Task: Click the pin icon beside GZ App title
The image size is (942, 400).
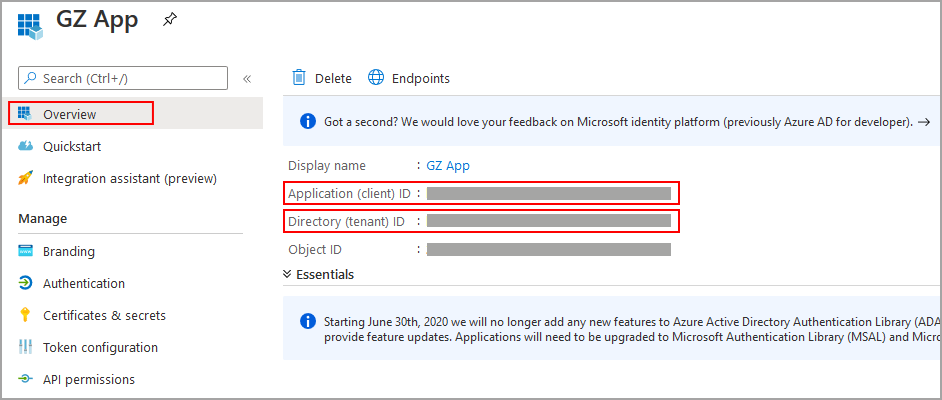Action: click(x=170, y=21)
